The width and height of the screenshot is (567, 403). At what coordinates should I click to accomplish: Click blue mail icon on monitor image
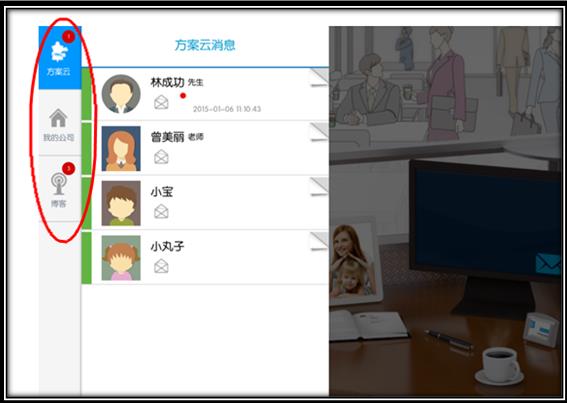(x=548, y=264)
